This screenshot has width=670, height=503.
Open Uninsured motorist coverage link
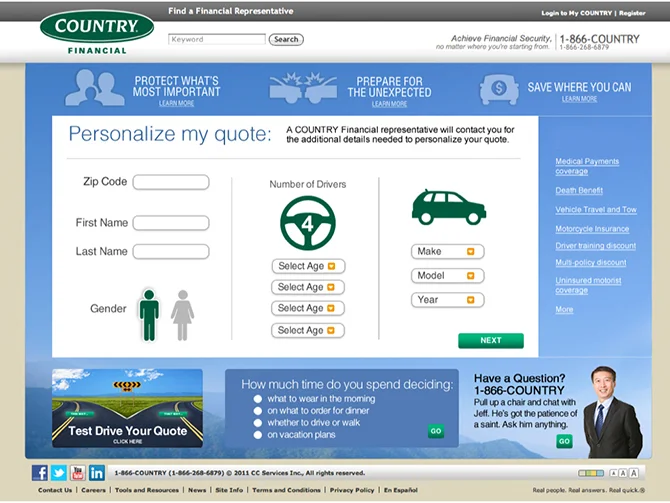tap(588, 285)
